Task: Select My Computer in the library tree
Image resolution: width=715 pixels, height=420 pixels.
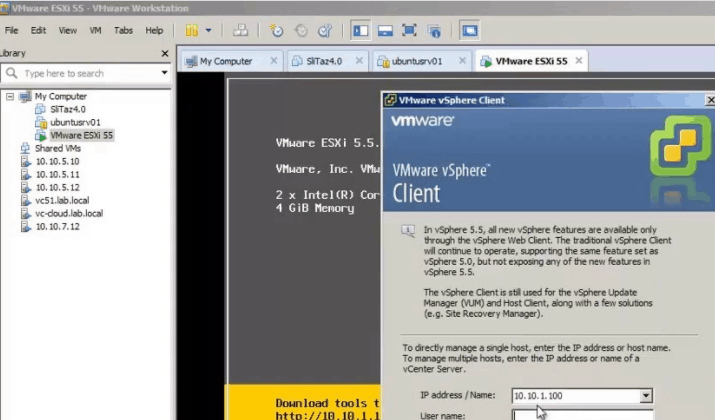Action: click(x=61, y=96)
